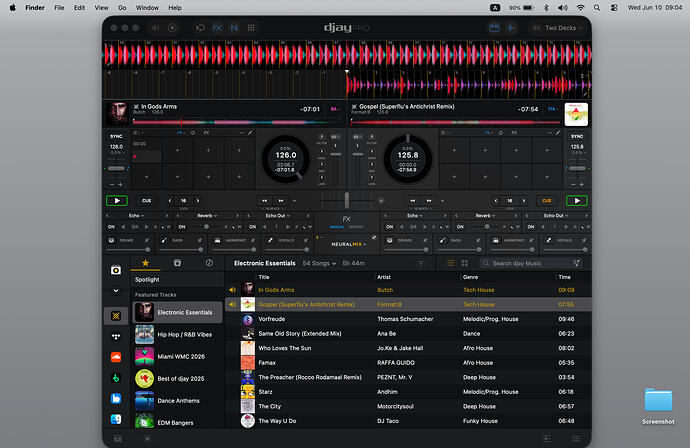
Task: Select the Beatsource icon in library sidebar
Action: tap(116, 398)
